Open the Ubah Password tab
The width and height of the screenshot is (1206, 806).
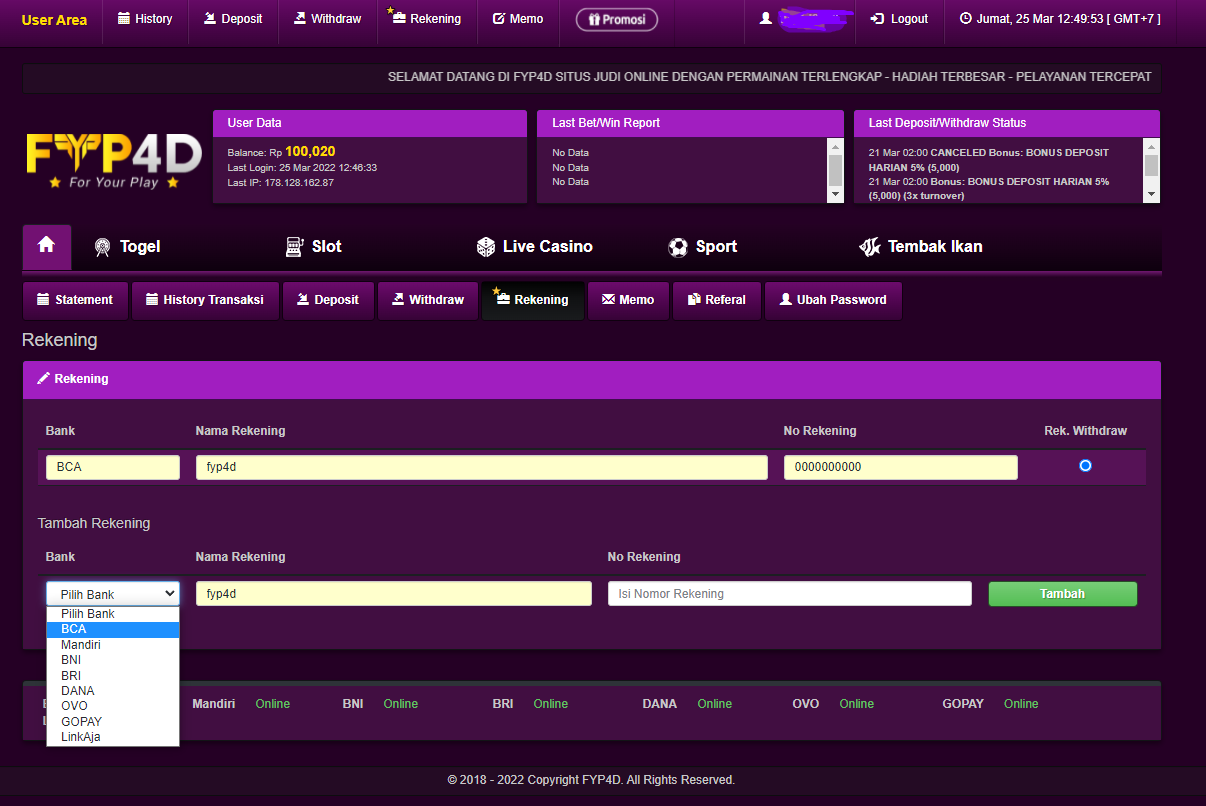(833, 300)
